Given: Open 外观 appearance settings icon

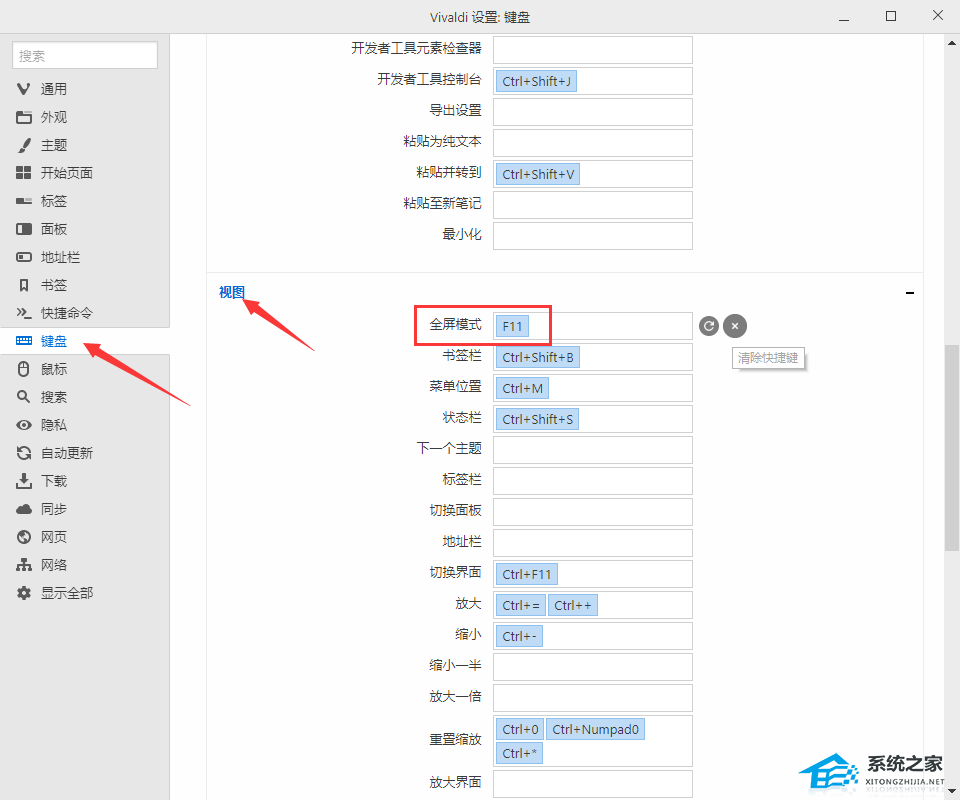Looking at the screenshot, I should (24, 117).
